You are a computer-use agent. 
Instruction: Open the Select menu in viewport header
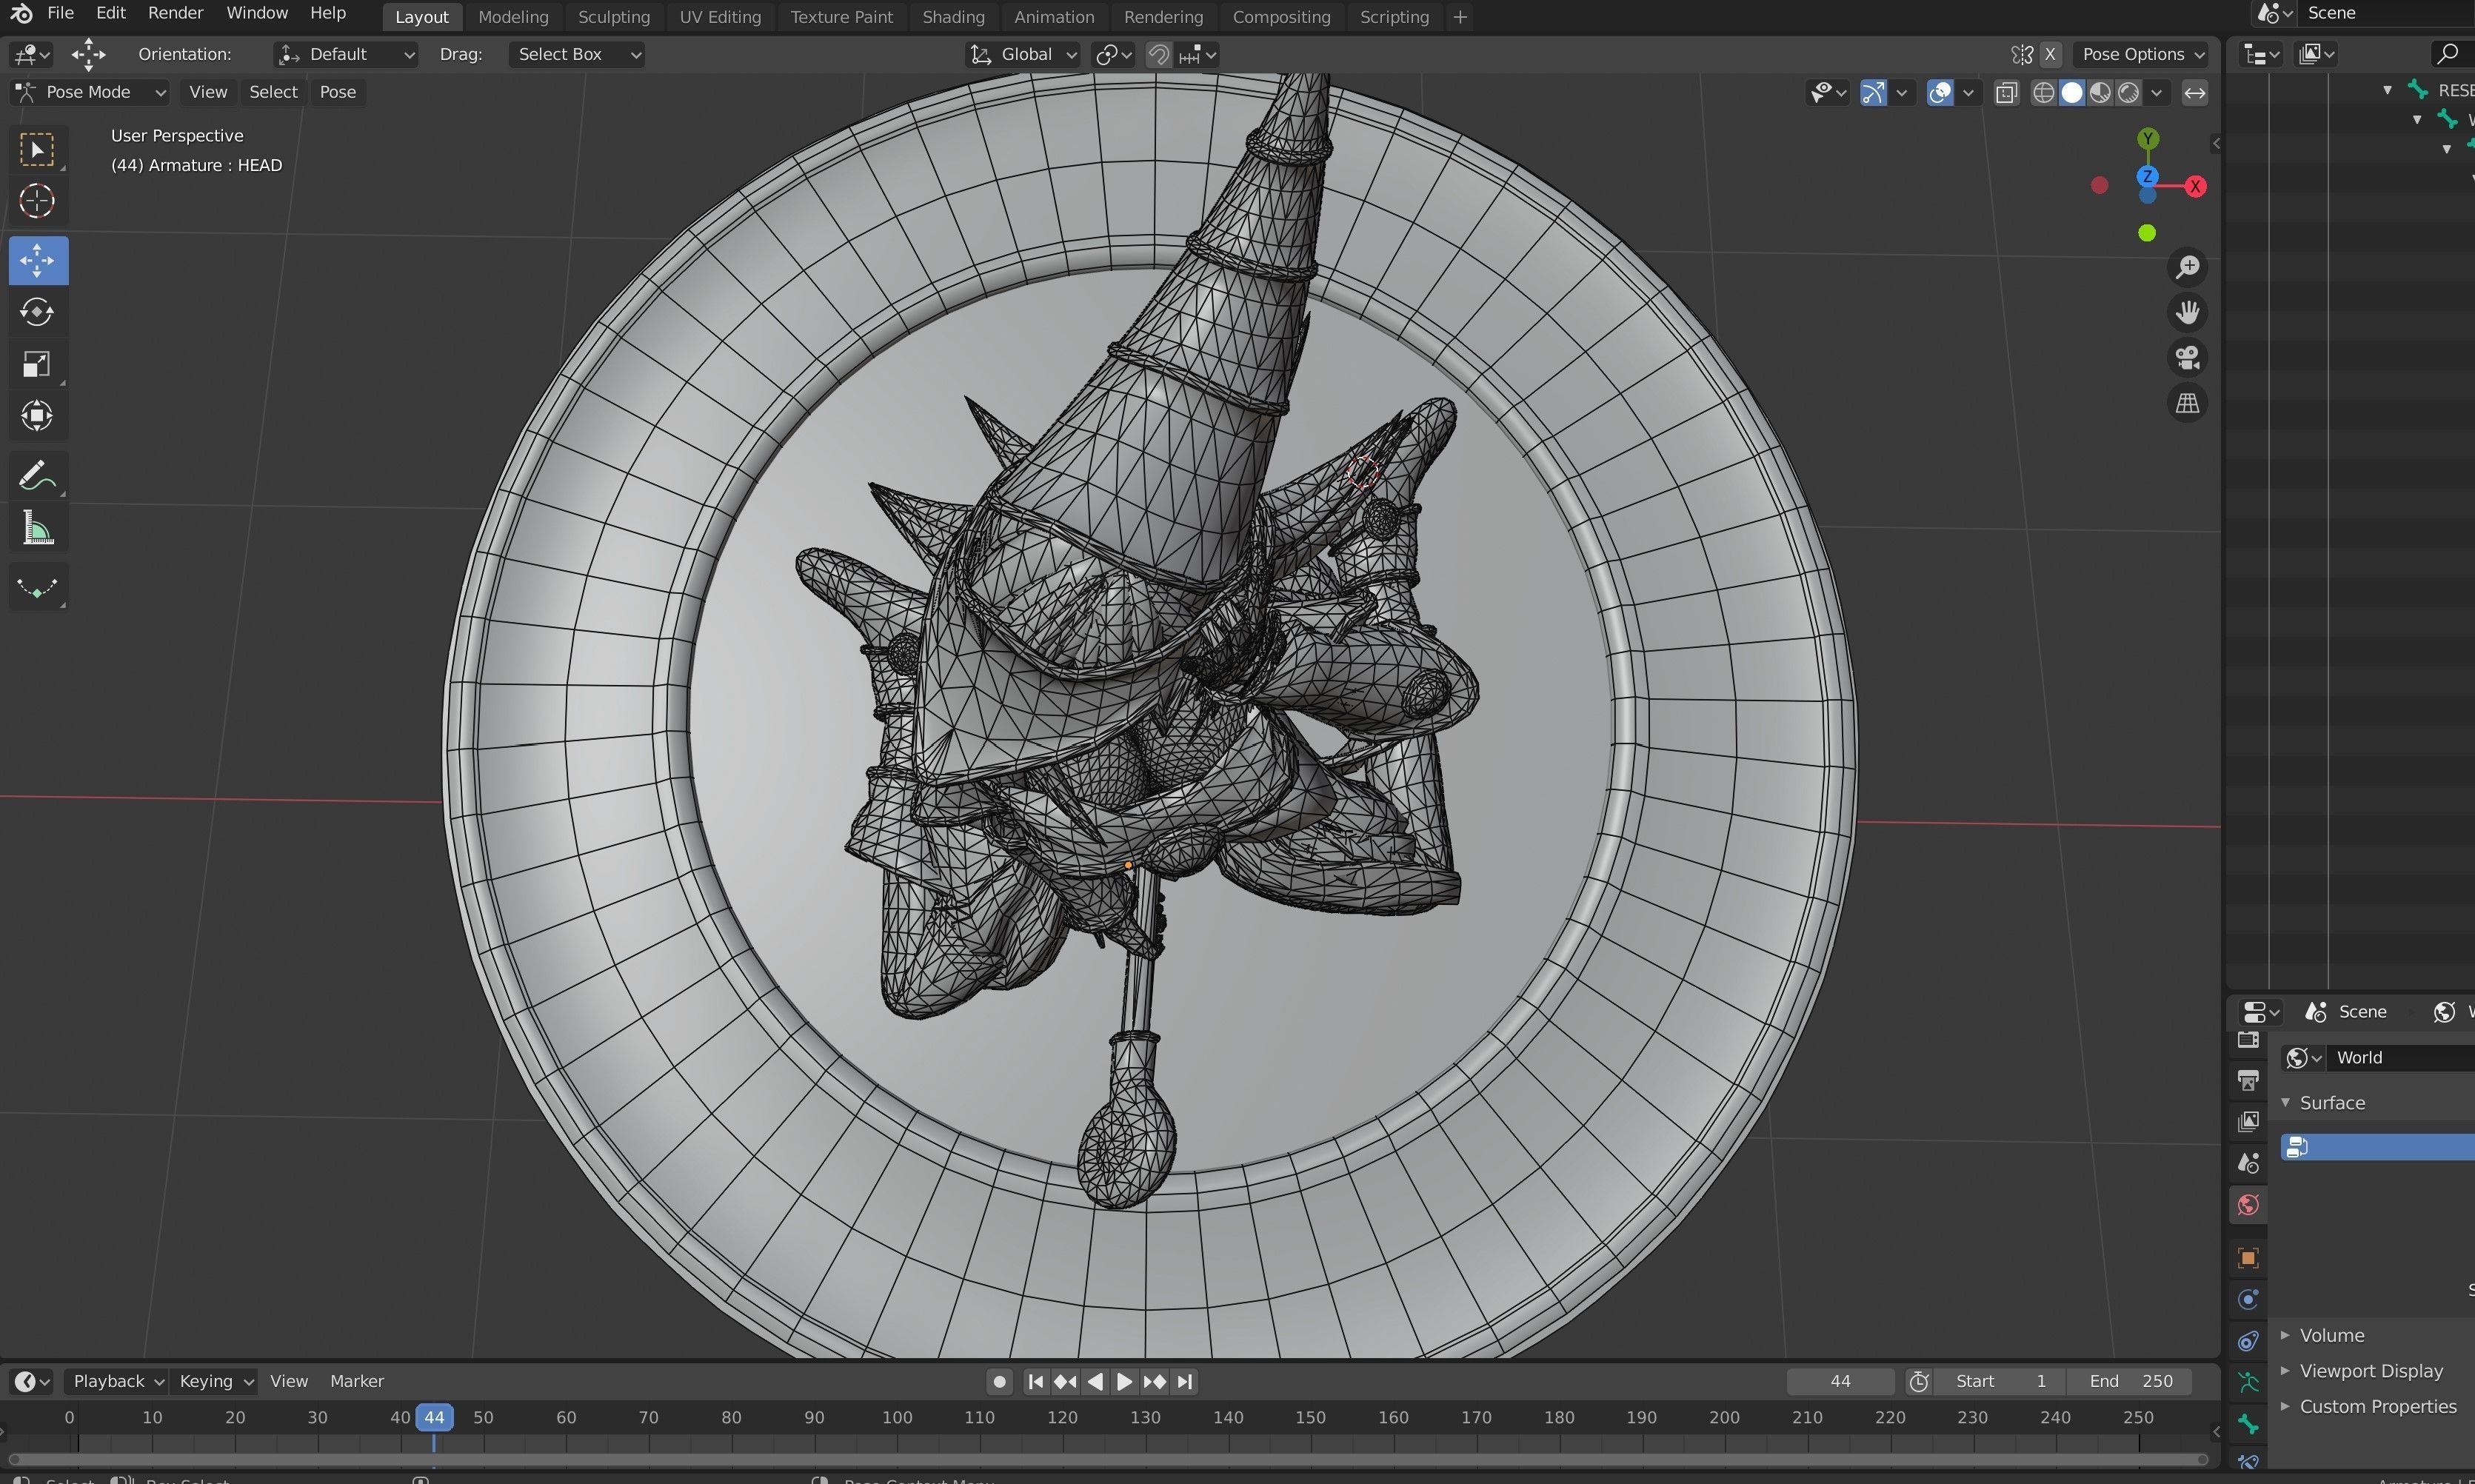click(x=273, y=92)
